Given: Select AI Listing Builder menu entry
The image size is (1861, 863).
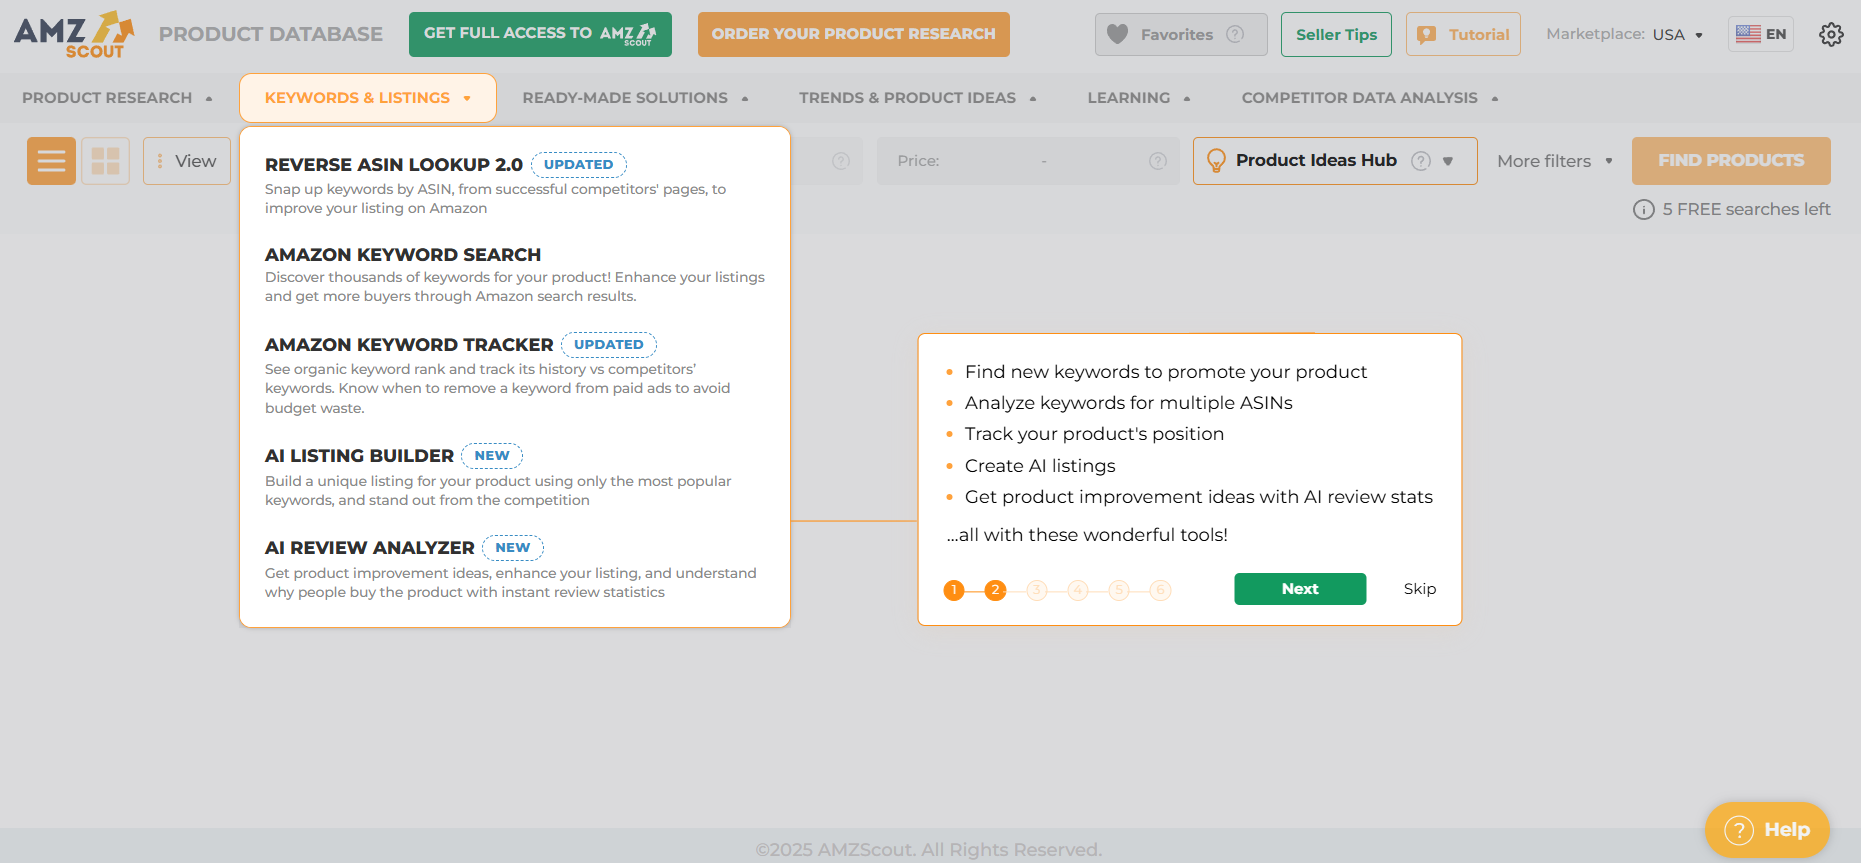Looking at the screenshot, I should tap(359, 456).
